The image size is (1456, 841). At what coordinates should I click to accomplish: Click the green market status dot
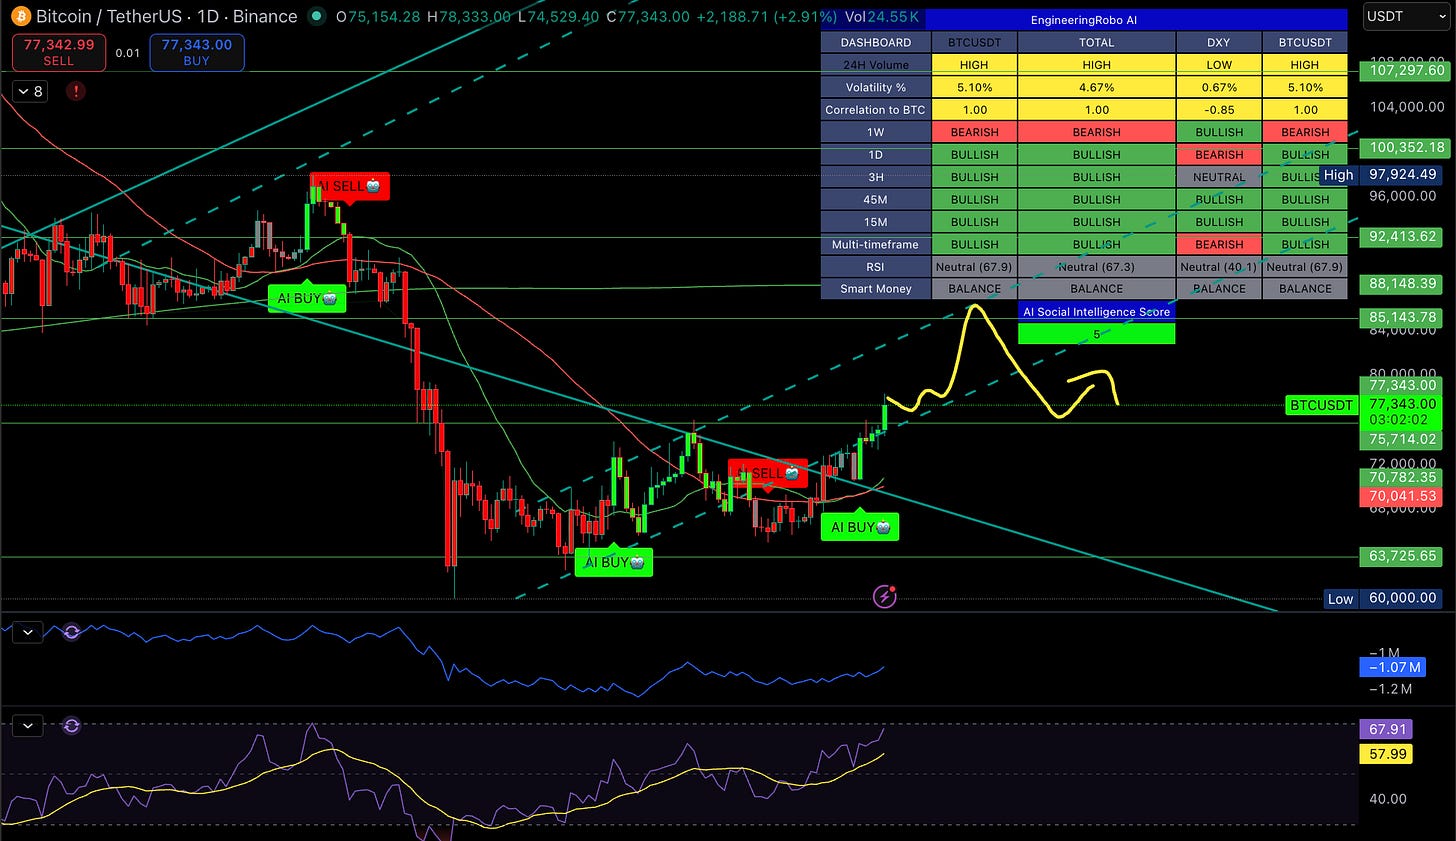tap(317, 16)
